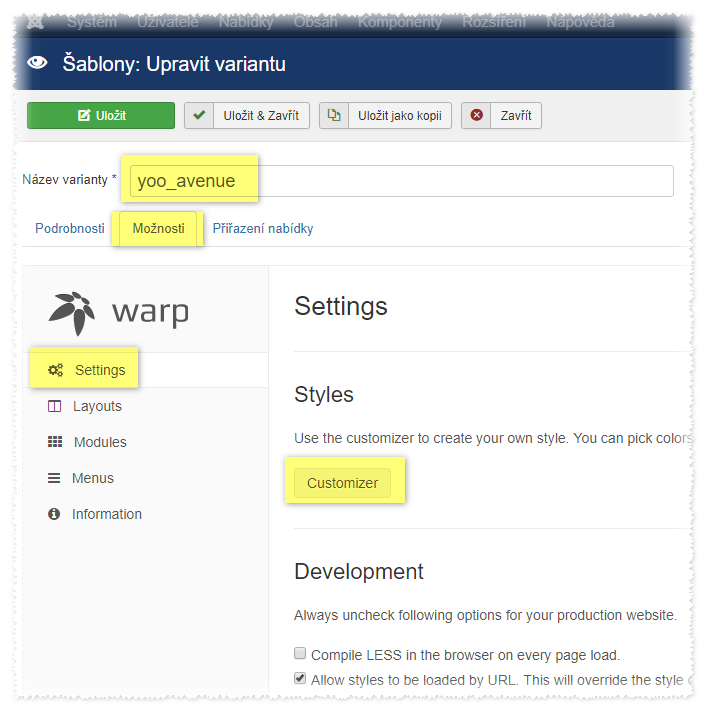This screenshot has height=711, width=706.
Task: Click the Uložit & Zavřít button
Action: click(x=247, y=116)
